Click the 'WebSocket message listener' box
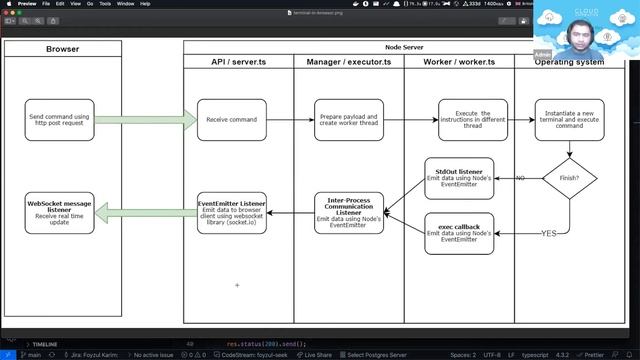 point(60,213)
